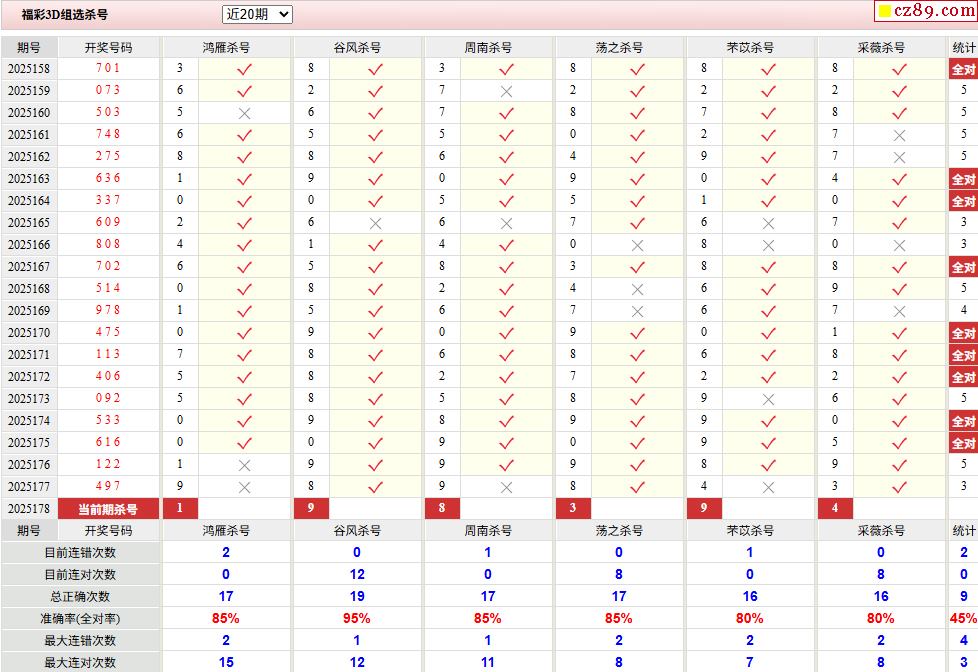Click the red checkmark in 谷风杀号 for row 2025177
978x672 pixels.
pyautogui.click(x=375, y=487)
